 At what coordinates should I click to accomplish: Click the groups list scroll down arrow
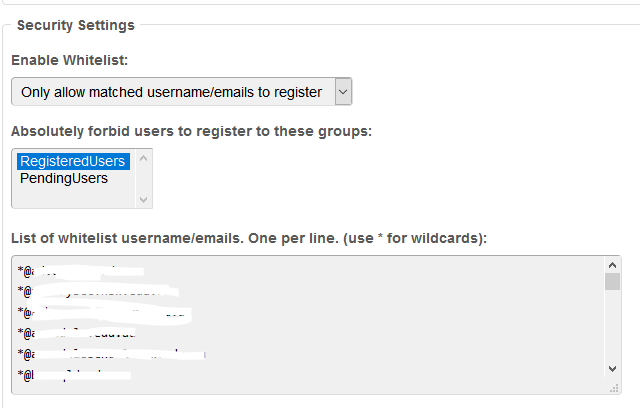[144, 199]
